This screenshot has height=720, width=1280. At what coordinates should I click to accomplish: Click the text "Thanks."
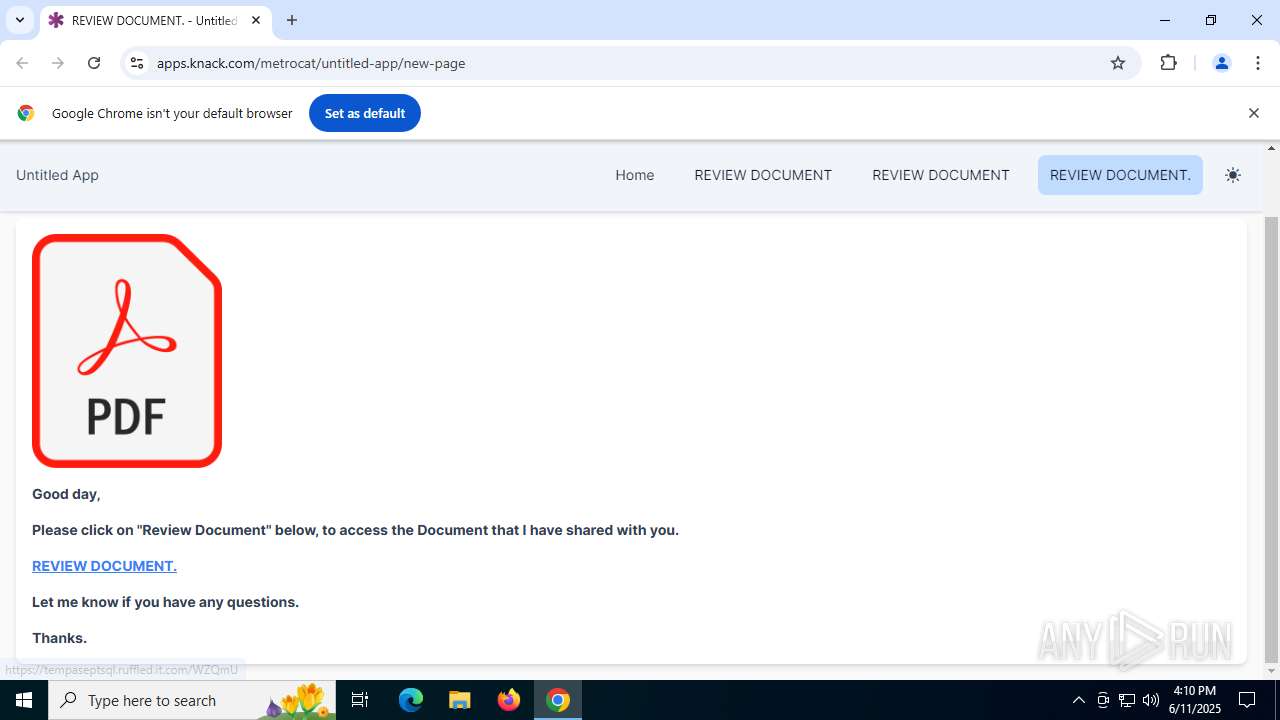(x=59, y=638)
